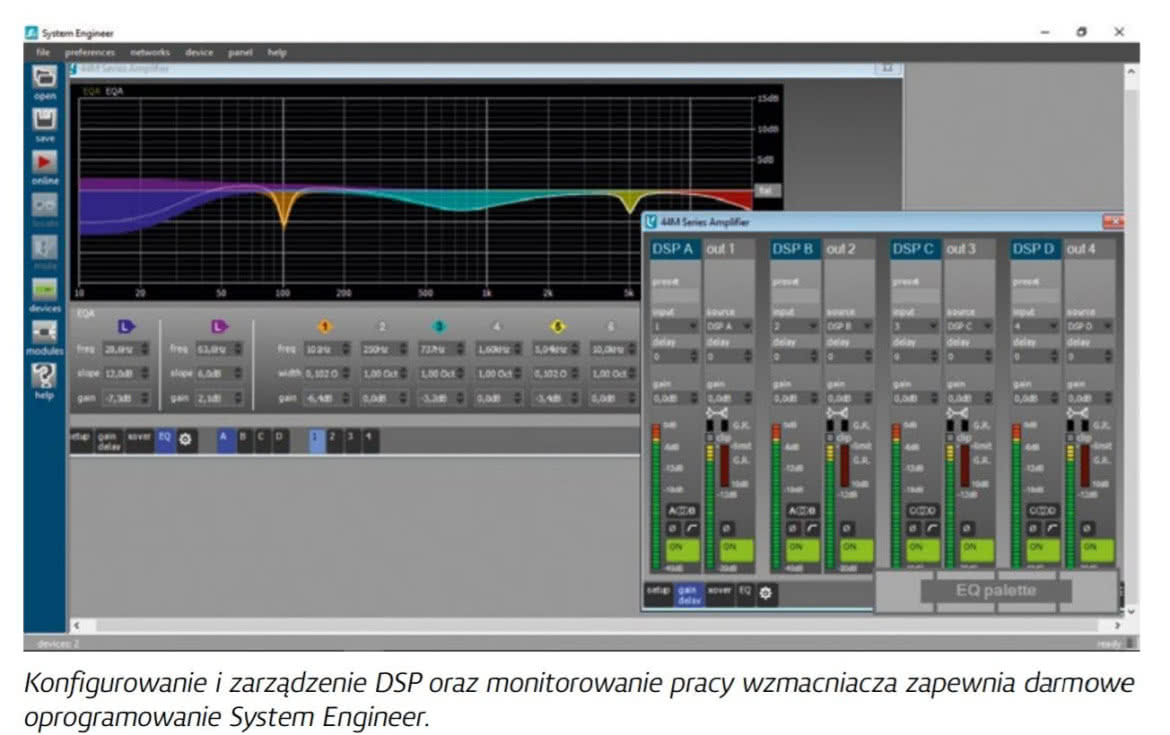Toggle the out 3 ON mute button
The width and height of the screenshot is (1170, 735).
point(976,551)
